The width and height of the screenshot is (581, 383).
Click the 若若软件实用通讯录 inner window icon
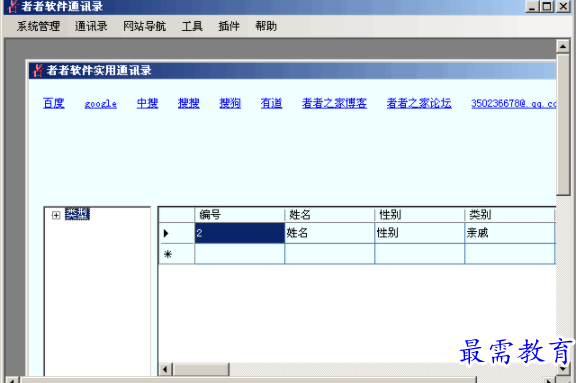38,70
